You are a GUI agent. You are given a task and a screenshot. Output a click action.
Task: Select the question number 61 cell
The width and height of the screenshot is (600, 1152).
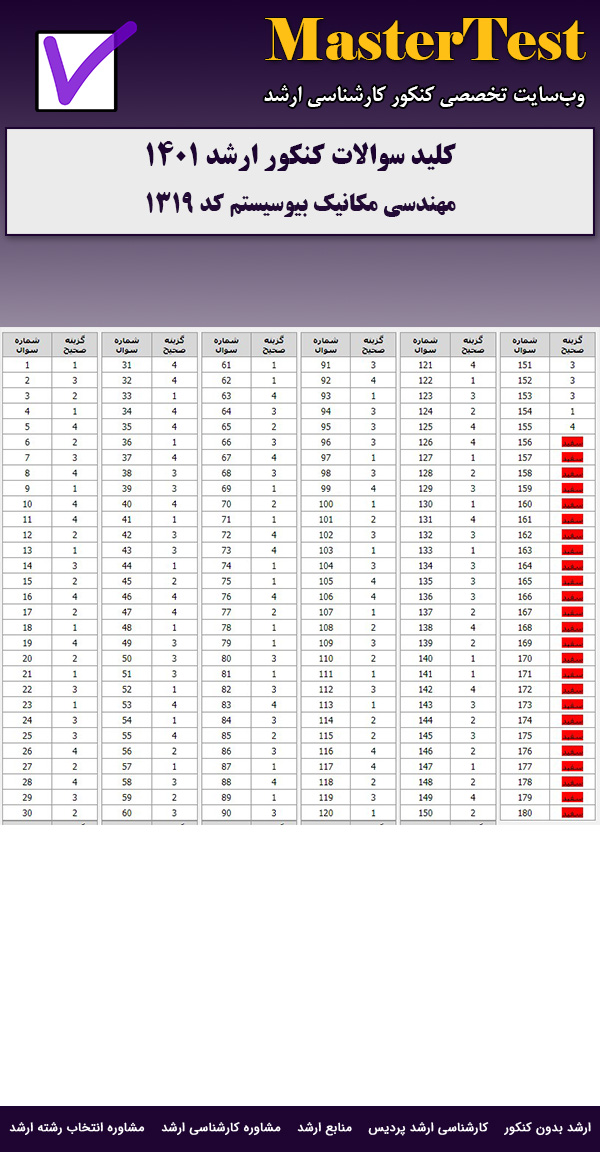(226, 365)
